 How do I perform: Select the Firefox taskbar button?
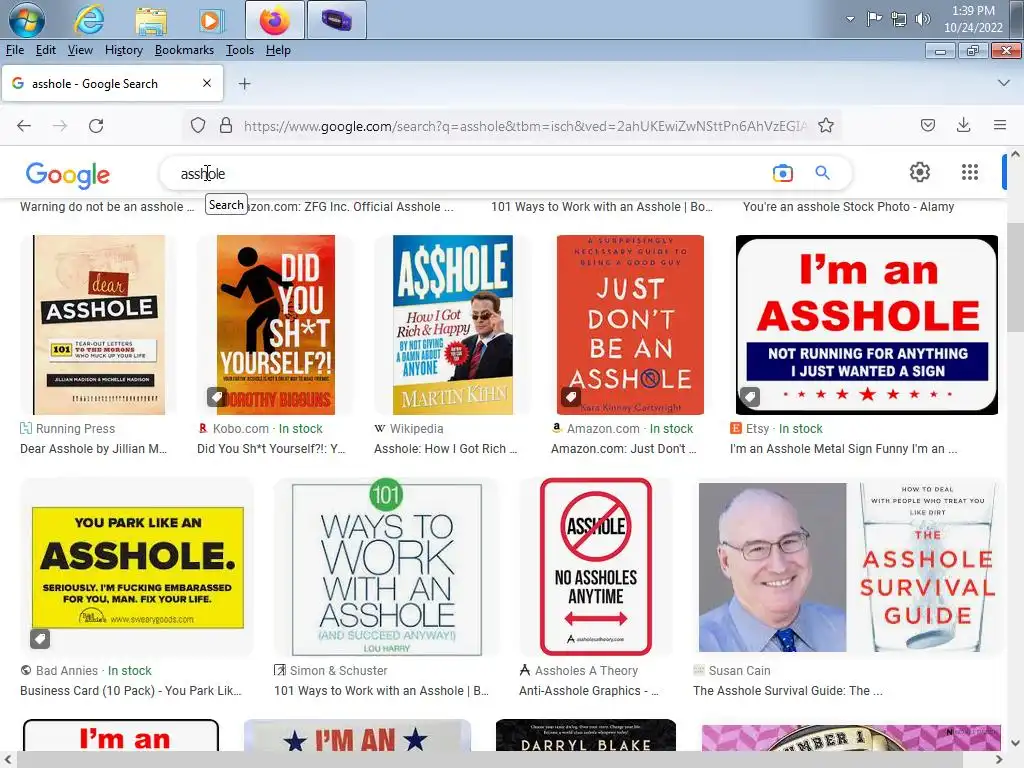pos(275,20)
